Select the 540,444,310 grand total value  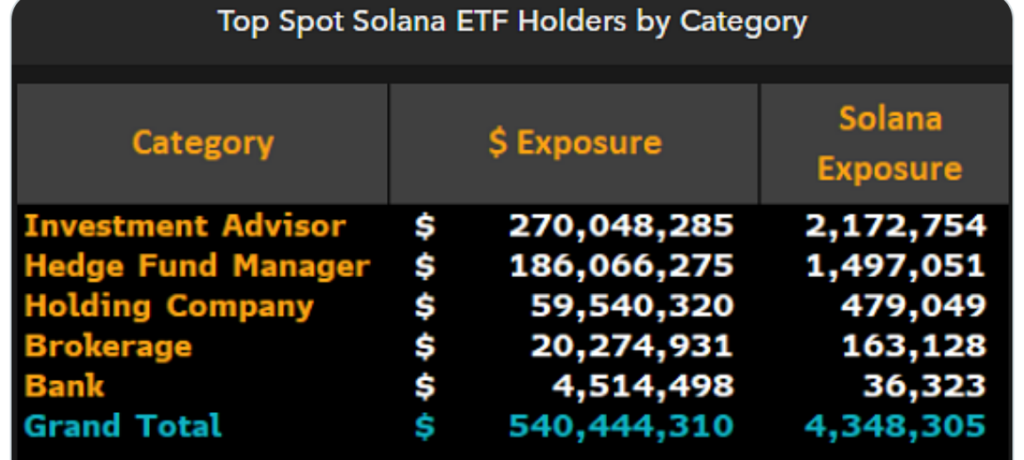(x=621, y=426)
